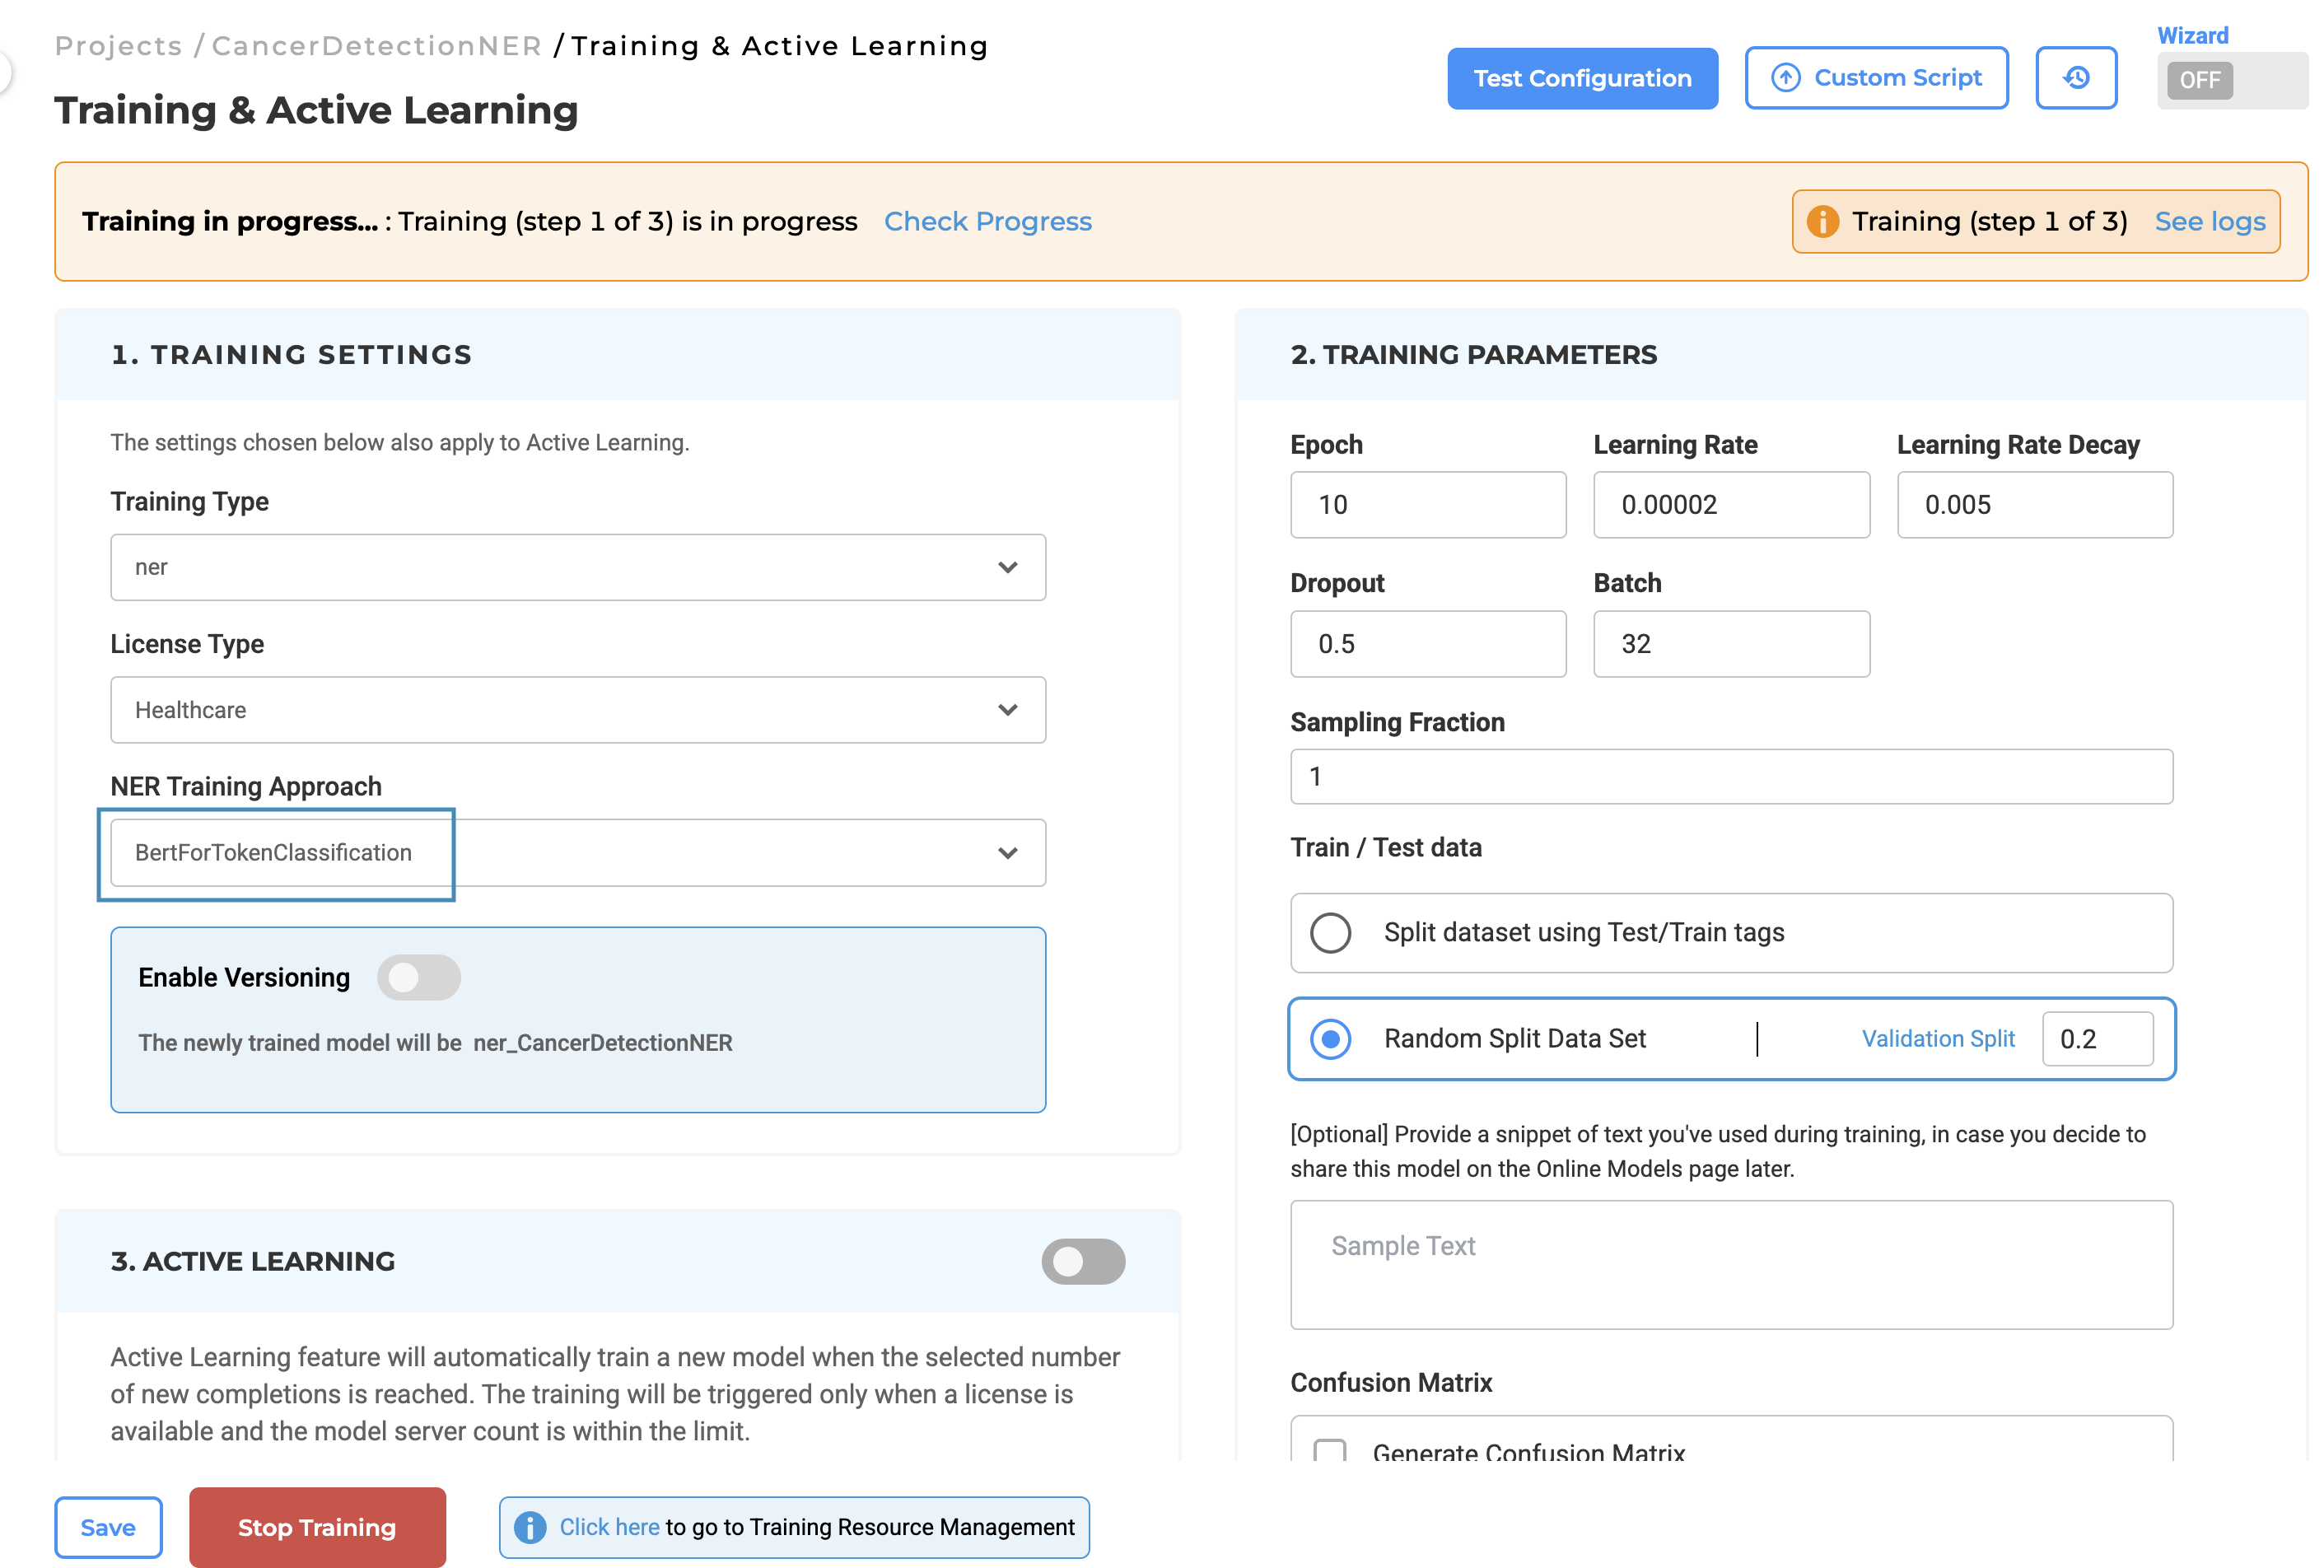Click the See logs link
2324x1568 pixels.
(x=2209, y=221)
